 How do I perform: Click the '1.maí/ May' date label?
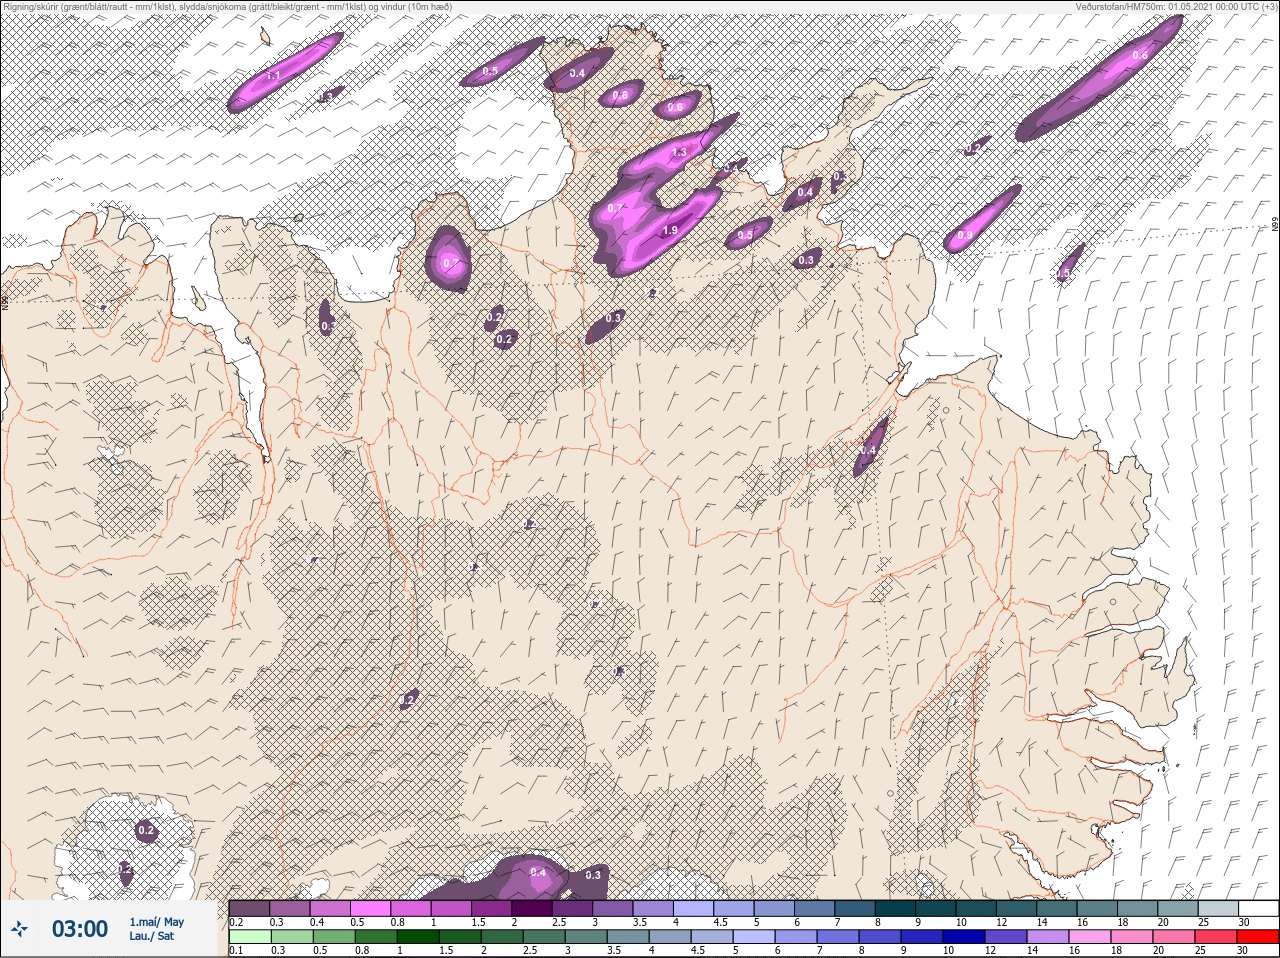(x=156, y=922)
